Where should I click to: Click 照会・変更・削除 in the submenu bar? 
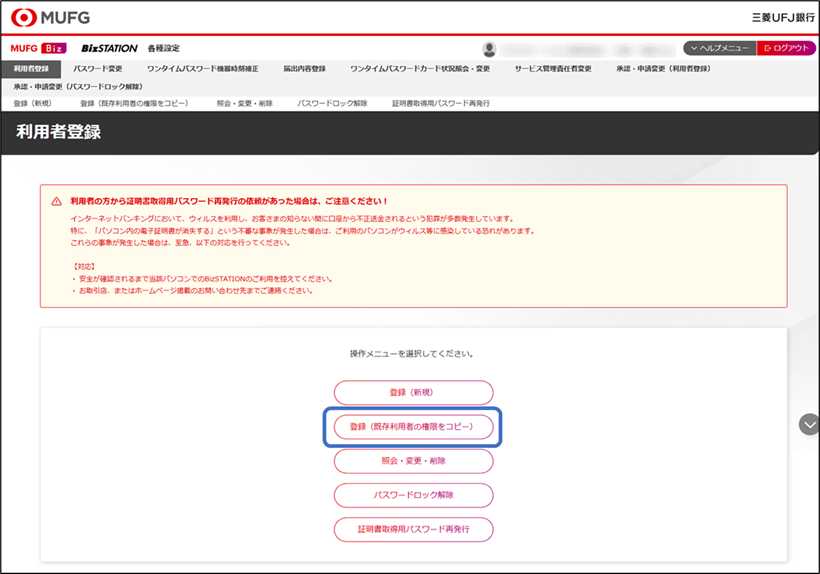click(x=243, y=103)
